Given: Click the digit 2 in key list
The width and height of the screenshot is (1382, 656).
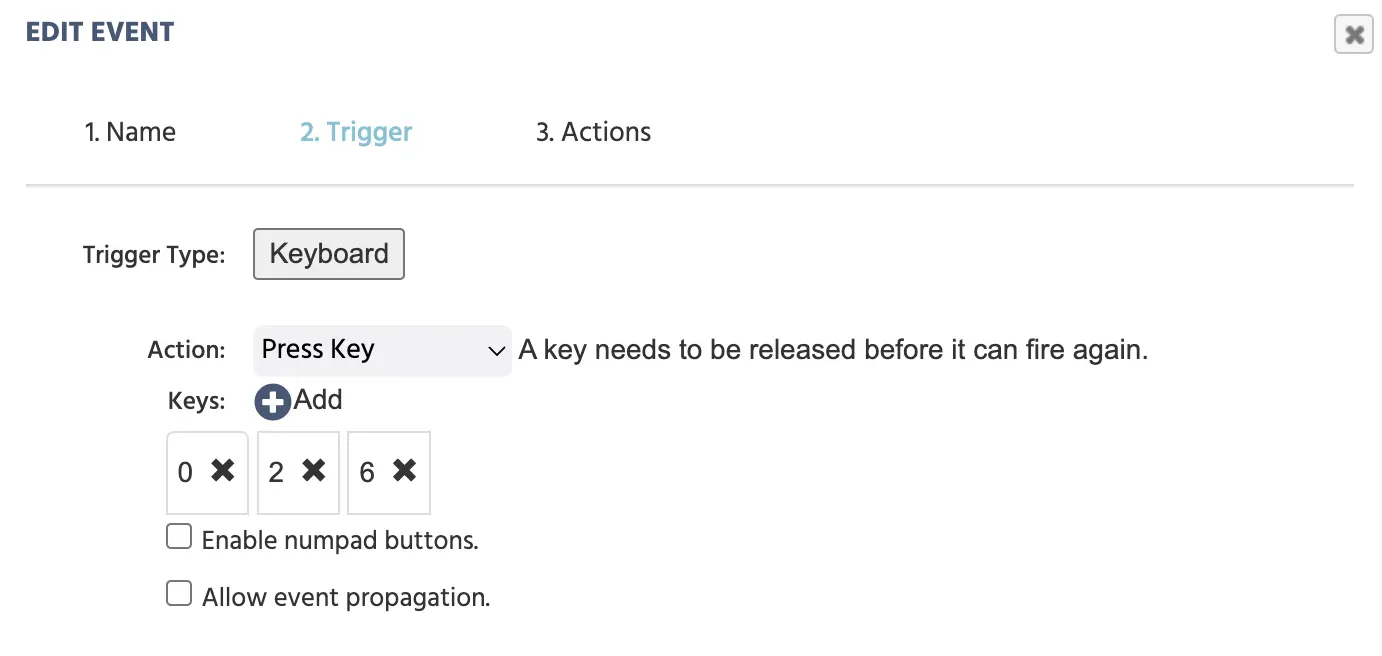Looking at the screenshot, I should point(276,472).
